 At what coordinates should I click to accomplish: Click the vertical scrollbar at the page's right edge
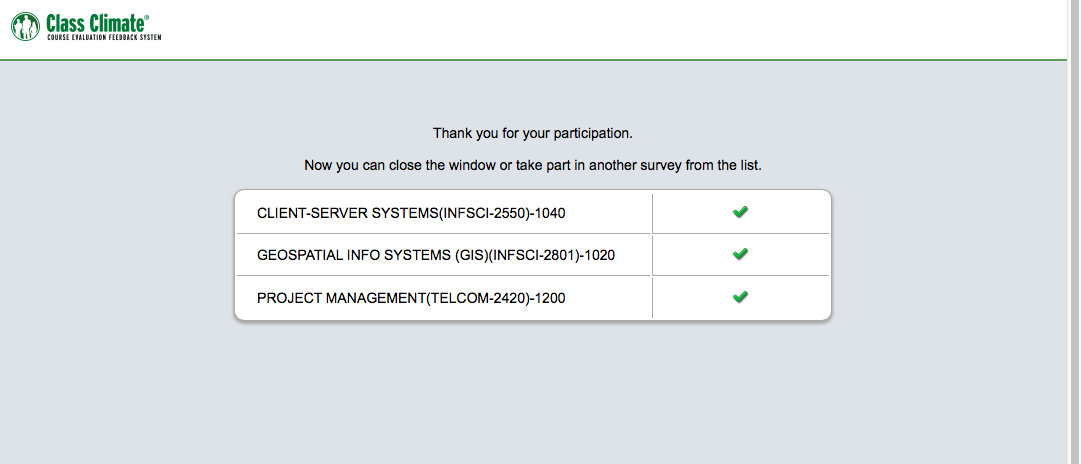[x=1074, y=232]
